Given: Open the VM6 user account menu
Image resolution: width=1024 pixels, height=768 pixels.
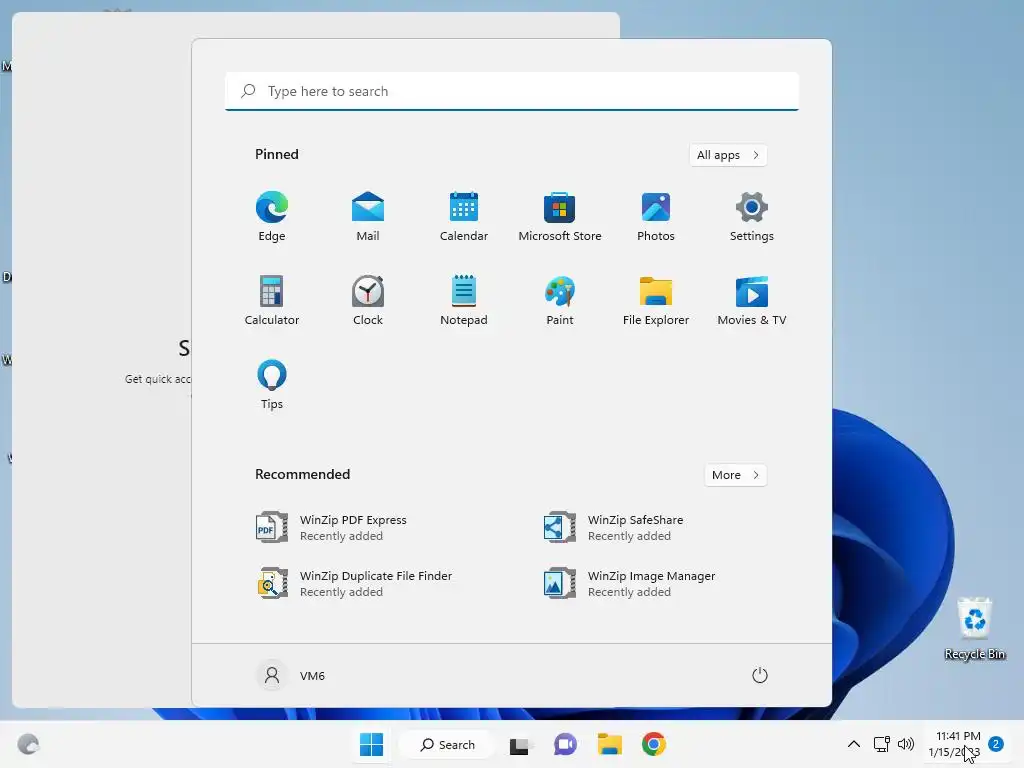Looking at the screenshot, I should point(291,675).
